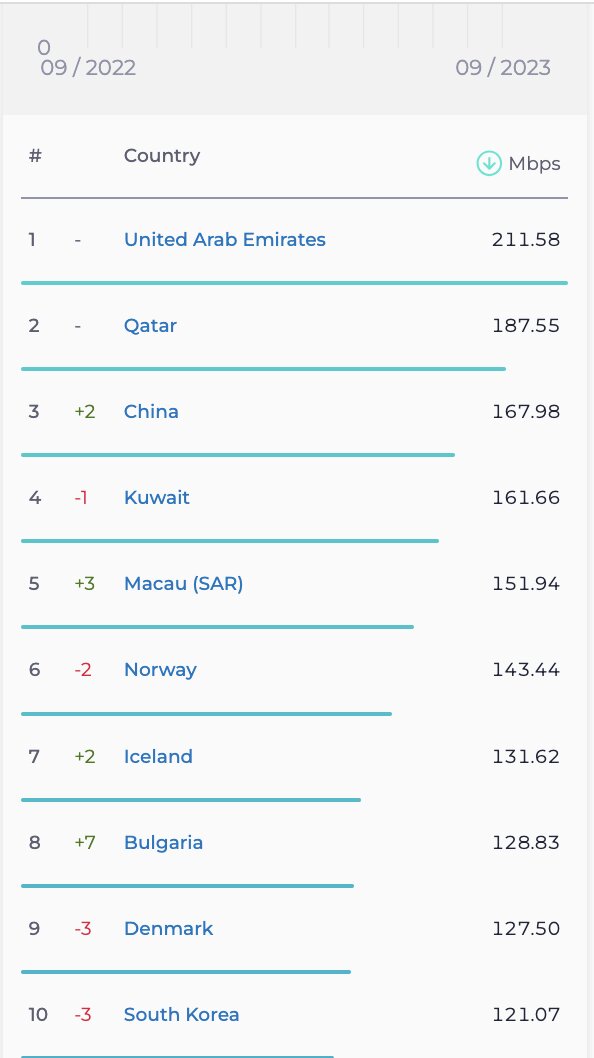Open the Bulgaria ranking entry
The height and width of the screenshot is (1058, 594).
[163, 843]
